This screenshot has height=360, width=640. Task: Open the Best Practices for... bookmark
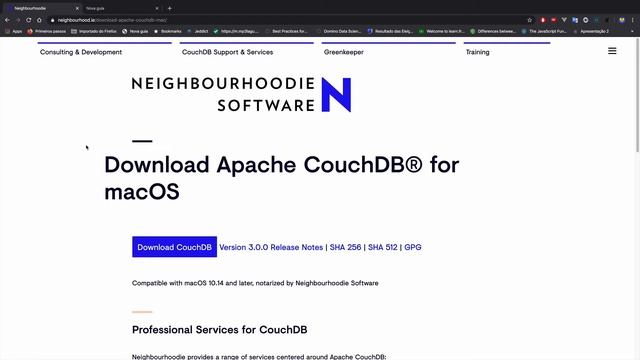tap(286, 31)
